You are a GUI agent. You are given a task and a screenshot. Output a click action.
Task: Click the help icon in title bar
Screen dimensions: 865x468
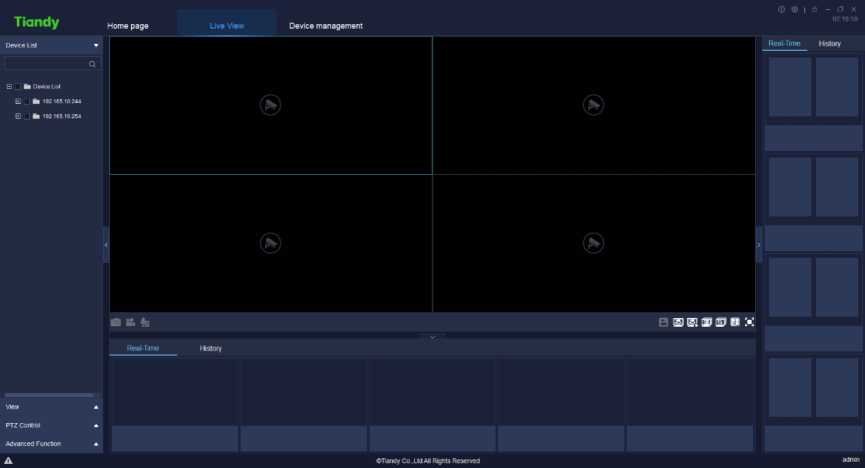[782, 9]
